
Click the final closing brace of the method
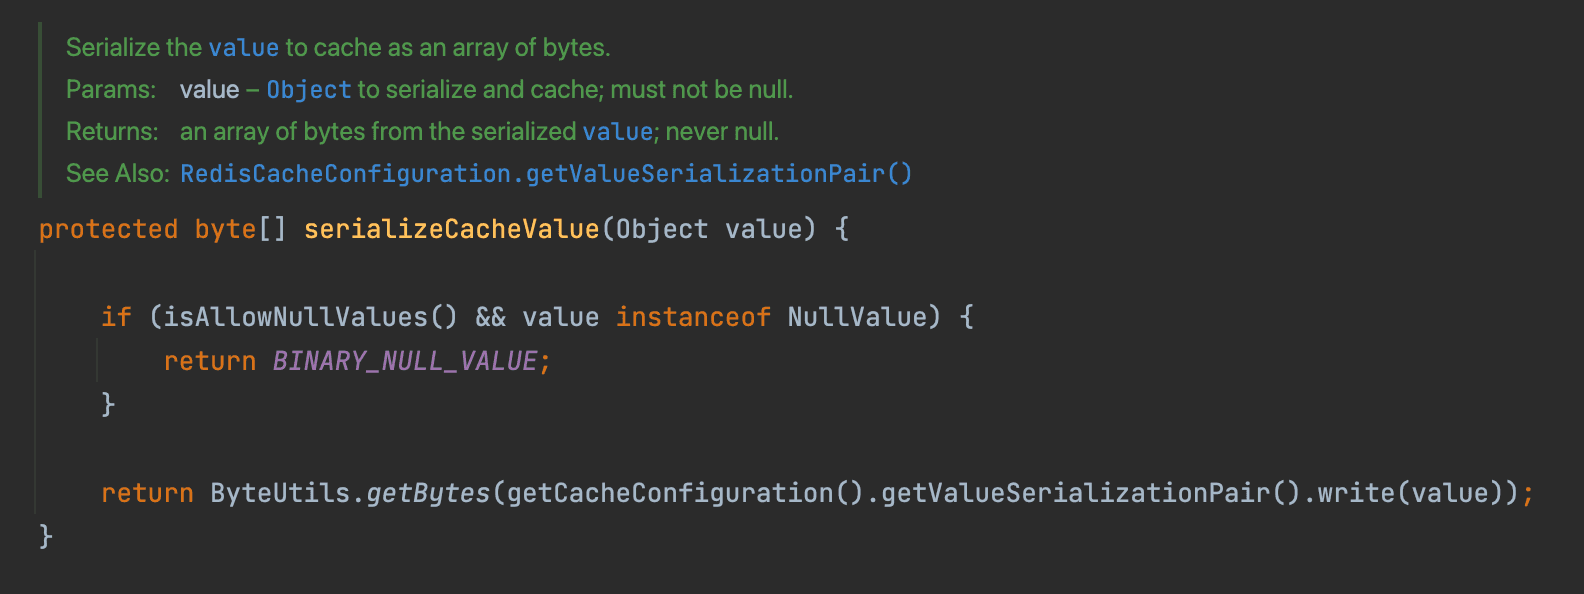45,537
